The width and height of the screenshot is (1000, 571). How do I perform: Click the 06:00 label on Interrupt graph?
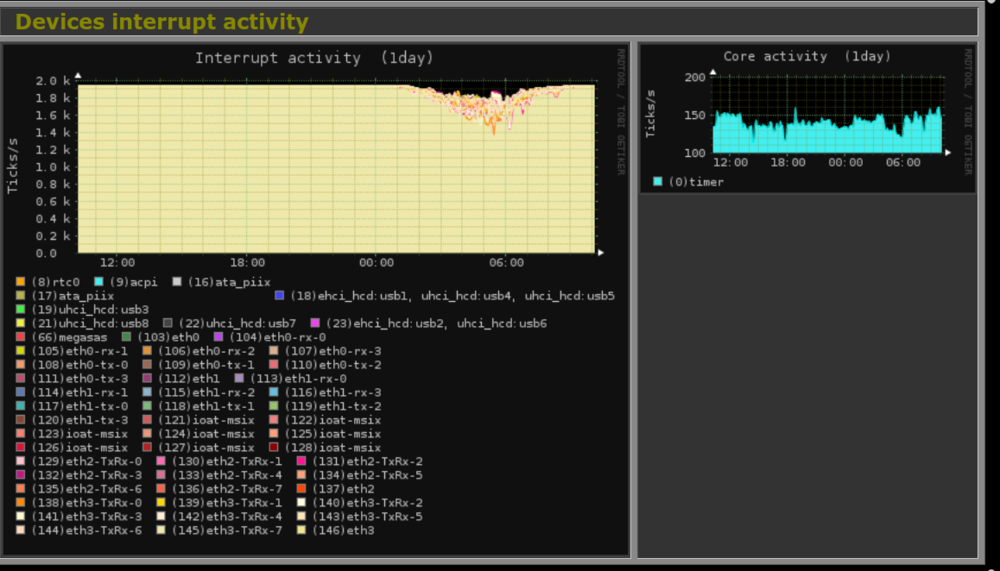(506, 263)
